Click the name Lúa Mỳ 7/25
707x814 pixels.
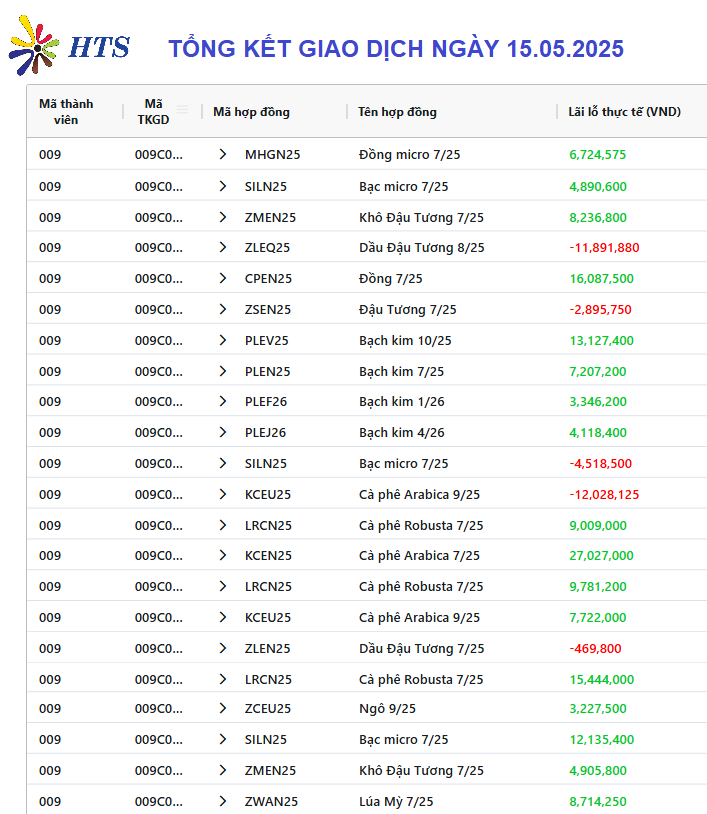(396, 802)
